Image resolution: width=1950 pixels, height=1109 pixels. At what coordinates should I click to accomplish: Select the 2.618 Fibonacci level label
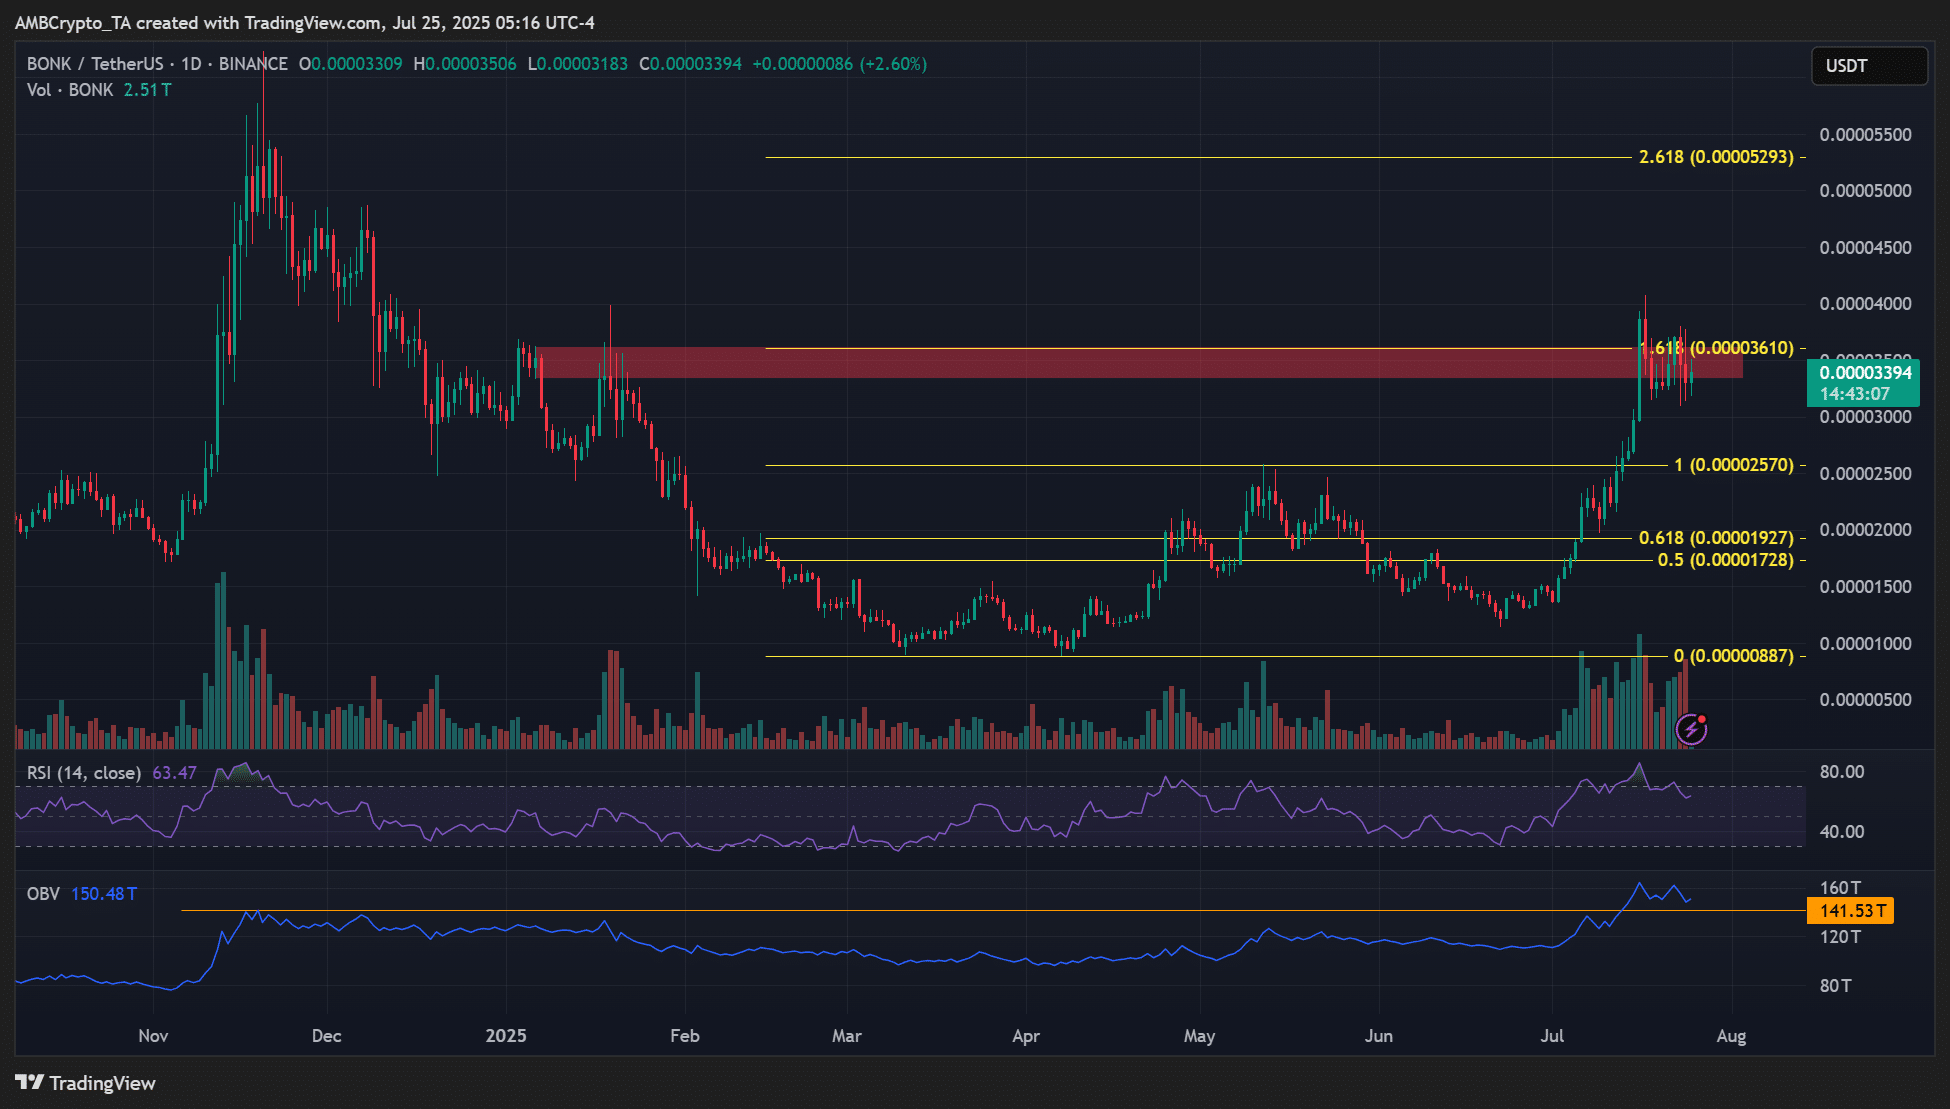tap(1716, 157)
